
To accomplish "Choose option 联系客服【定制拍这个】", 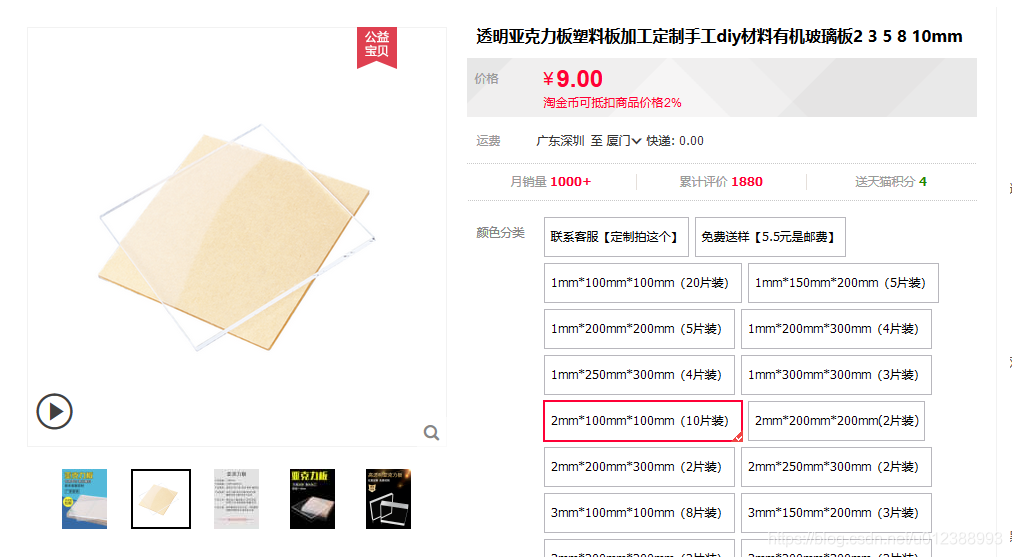I will coord(616,237).
